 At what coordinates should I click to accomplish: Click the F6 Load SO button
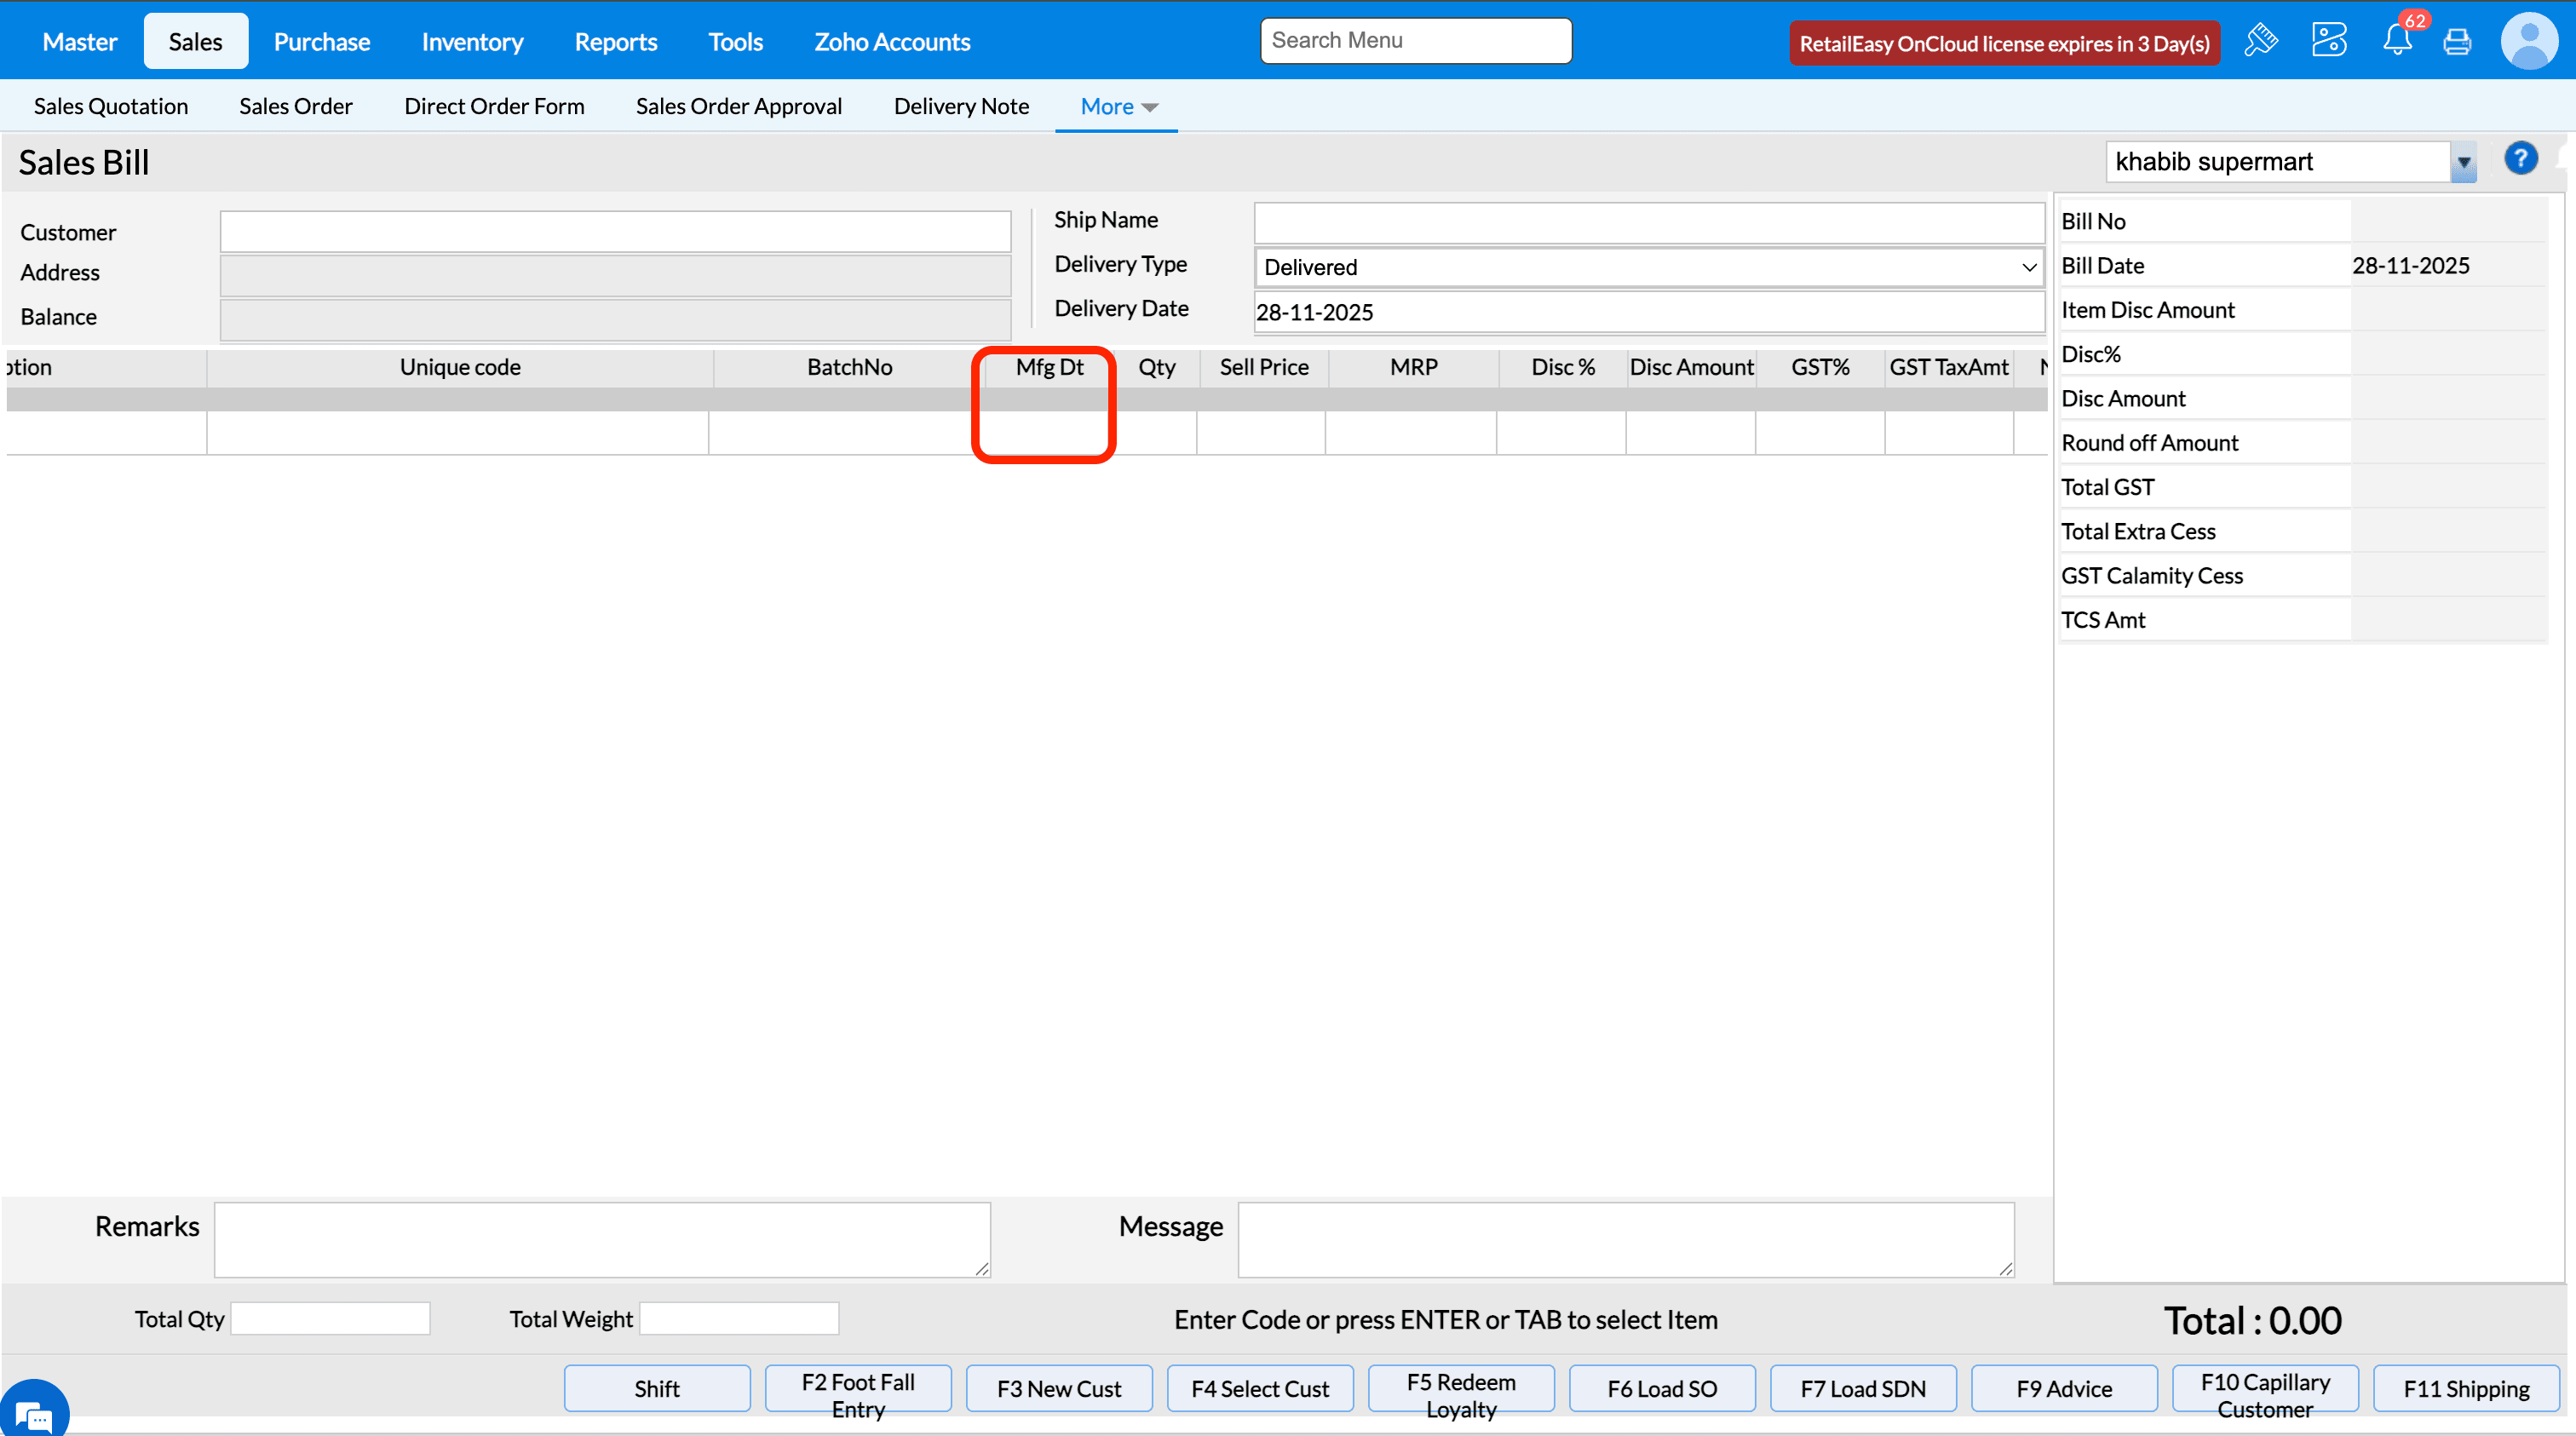[x=1661, y=1388]
